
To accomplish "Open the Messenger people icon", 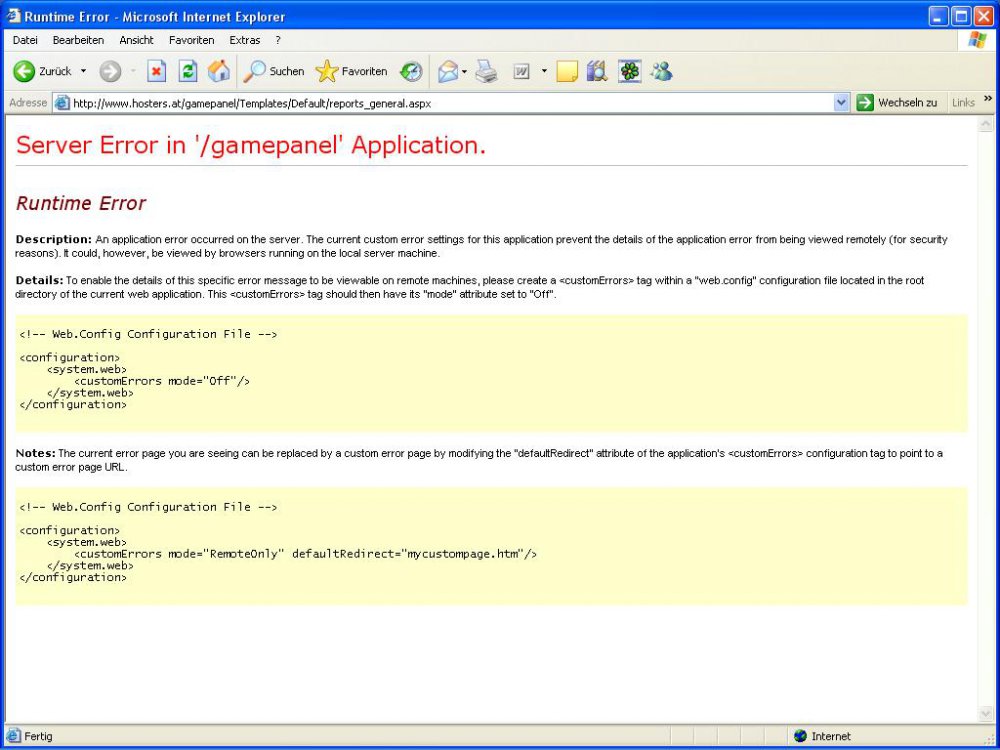I will tap(661, 72).
